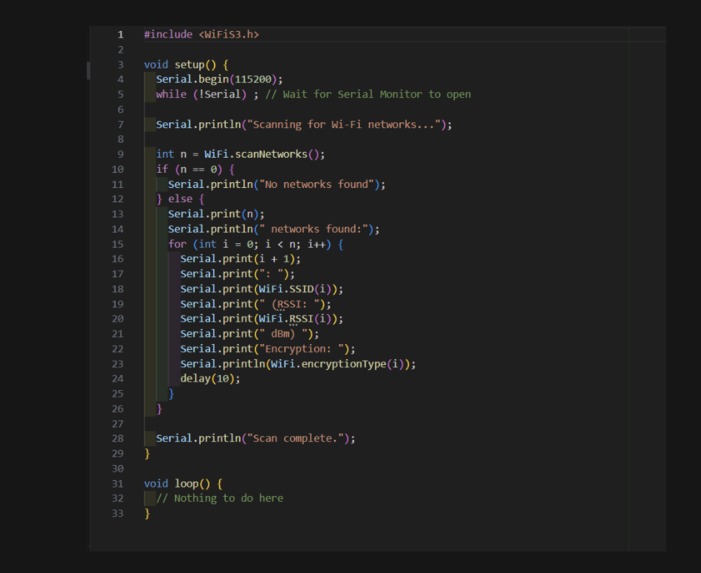Click WiFi.encryptionType(i) println line

point(298,364)
